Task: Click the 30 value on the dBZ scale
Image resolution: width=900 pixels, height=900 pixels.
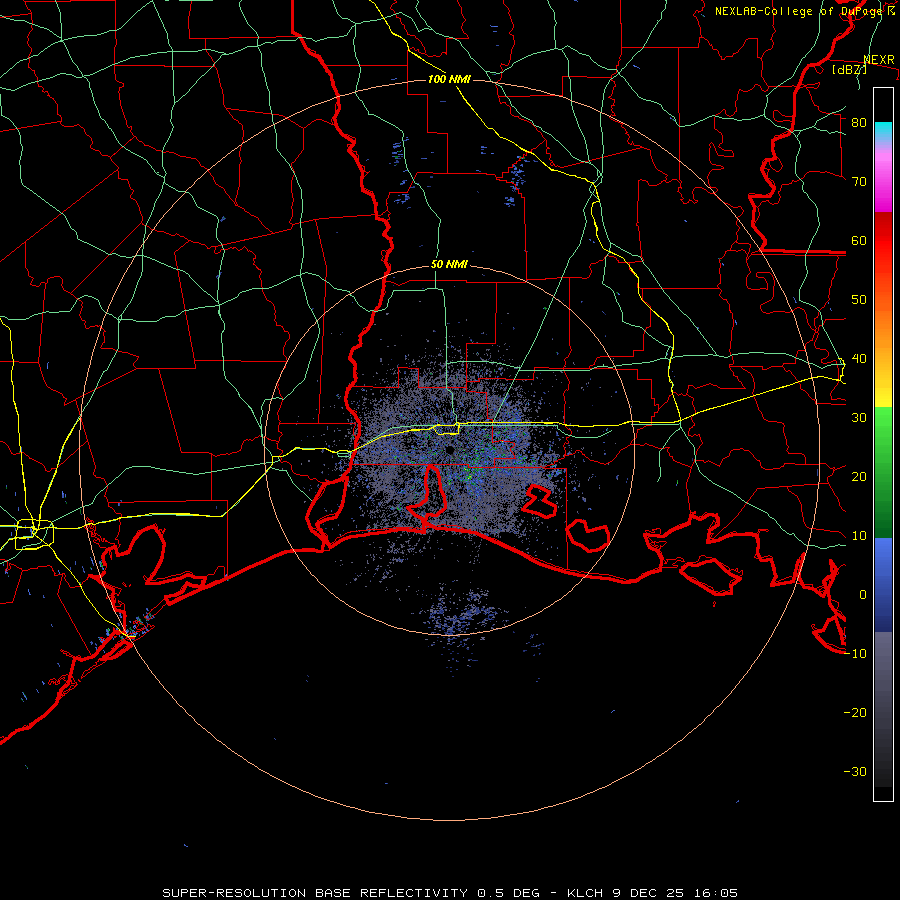Action: tap(859, 418)
